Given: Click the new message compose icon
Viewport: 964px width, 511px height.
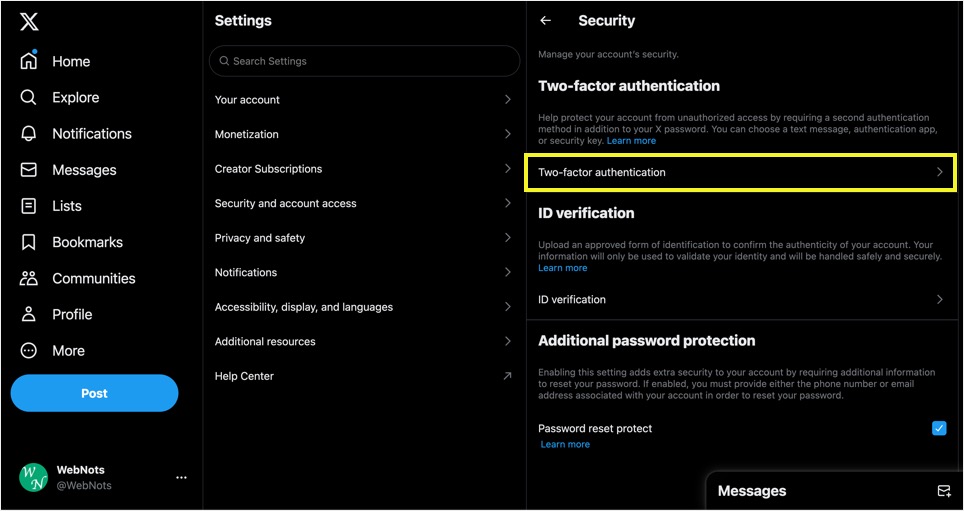Looking at the screenshot, I should pos(944,491).
